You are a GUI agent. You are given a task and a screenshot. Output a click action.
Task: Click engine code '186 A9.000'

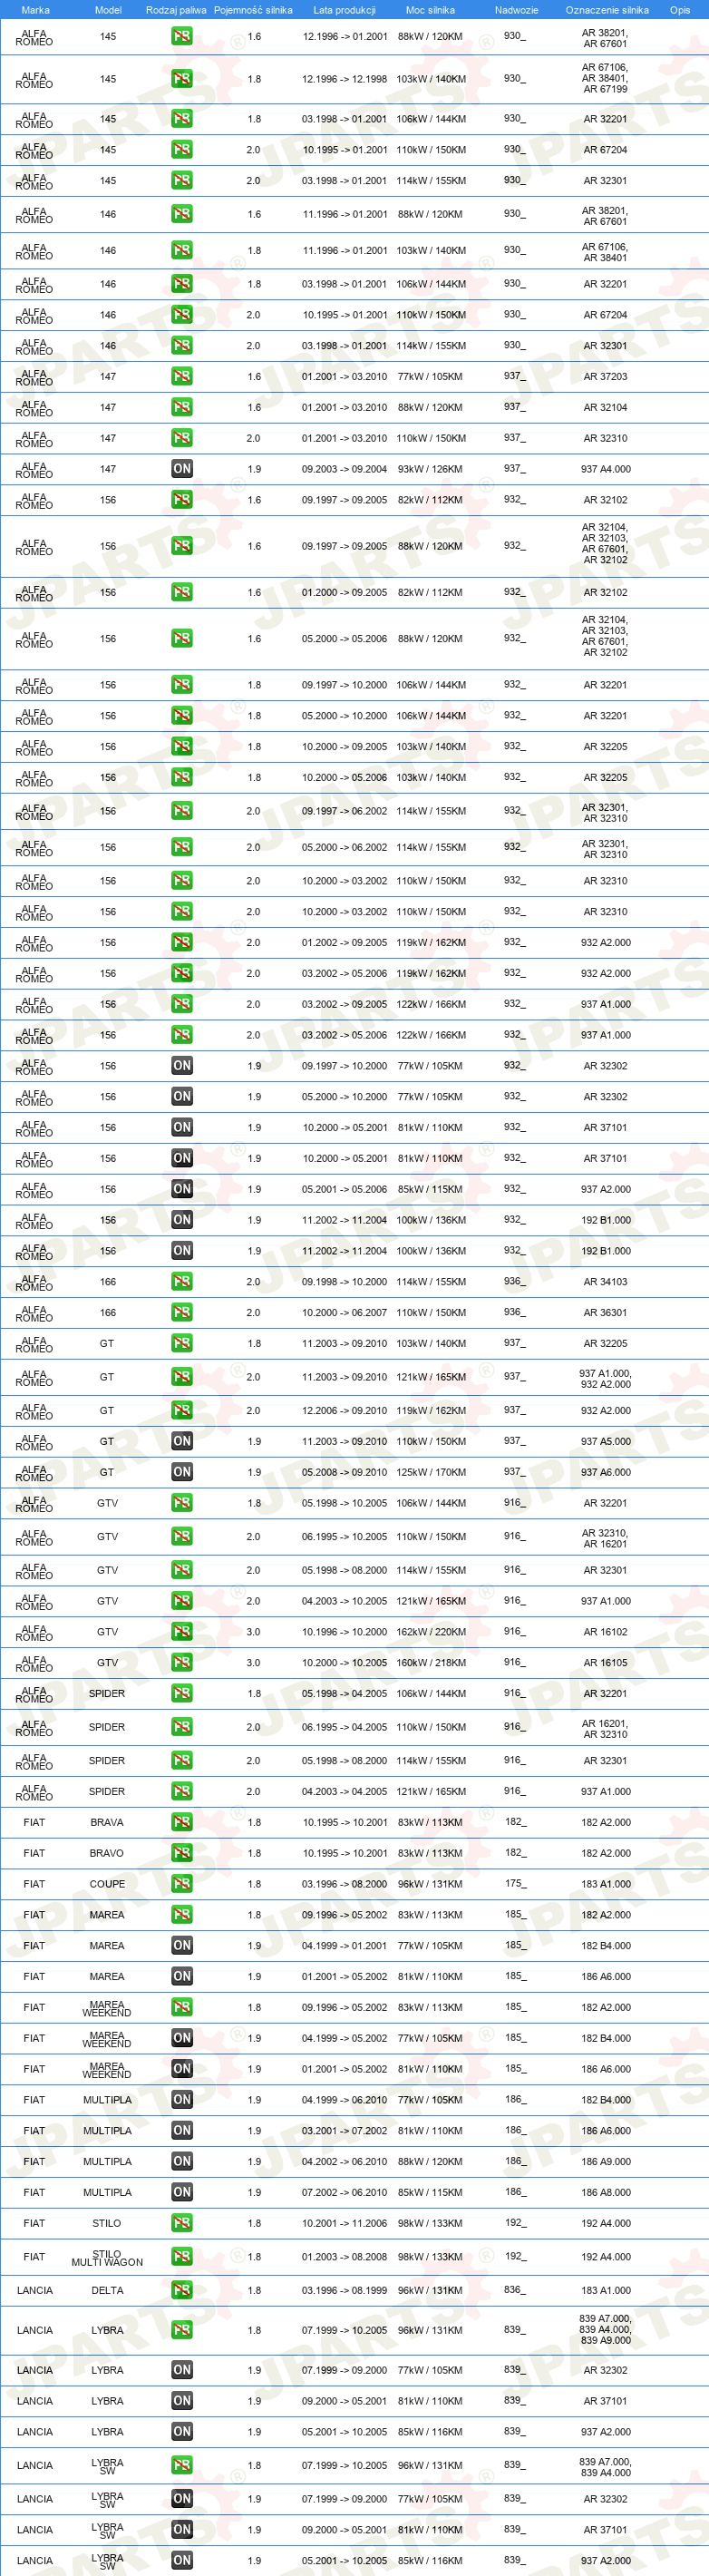pyautogui.click(x=606, y=2161)
